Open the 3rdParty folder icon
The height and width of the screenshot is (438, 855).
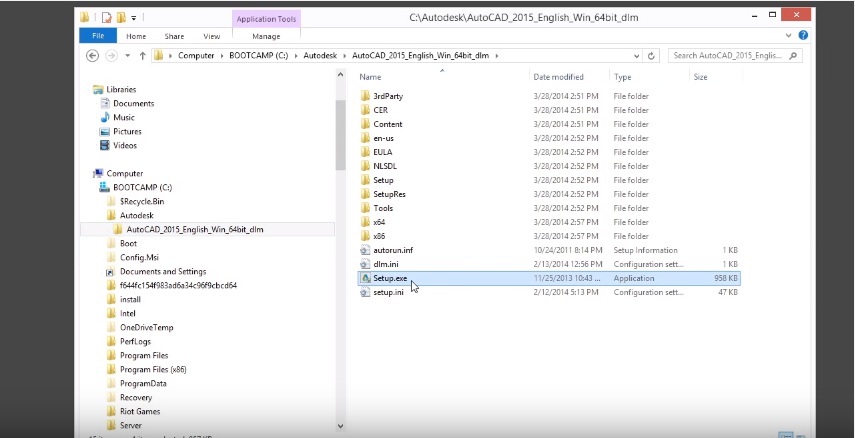tap(365, 96)
